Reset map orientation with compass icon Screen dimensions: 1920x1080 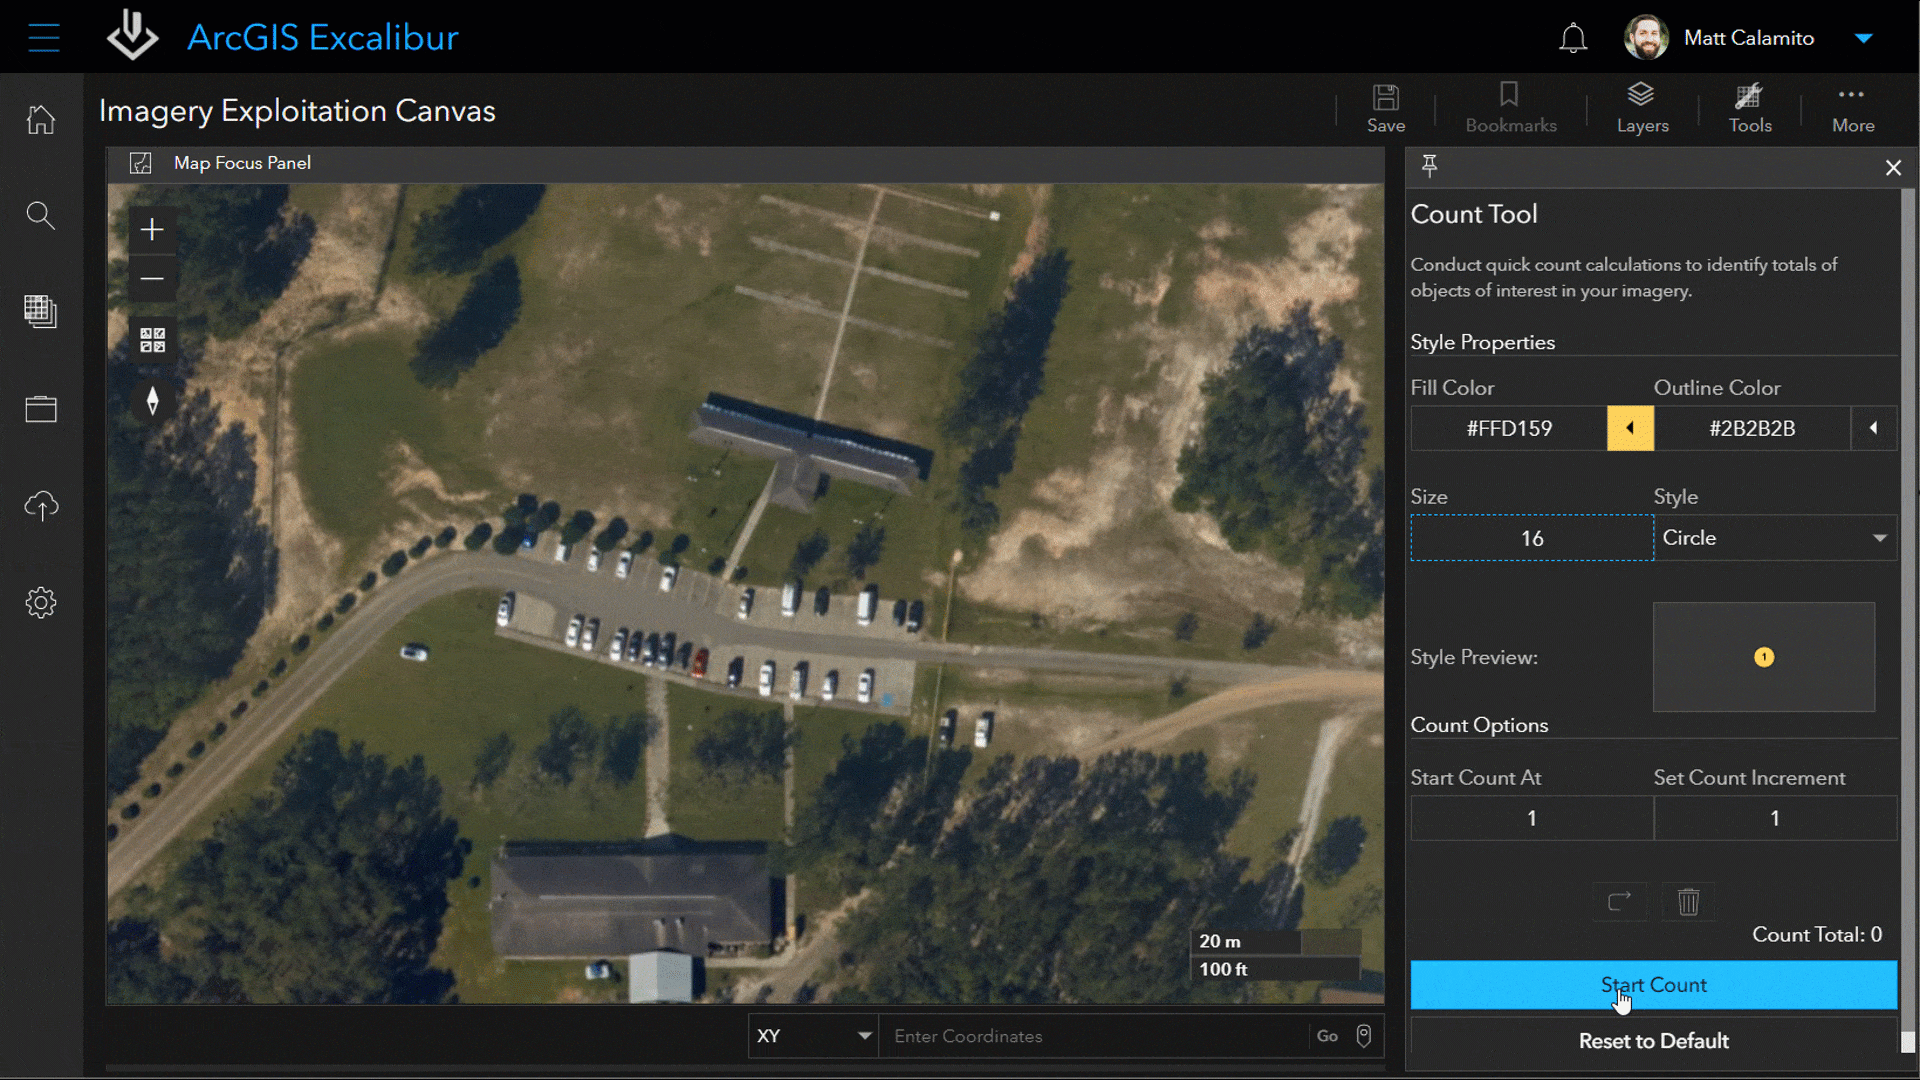click(x=152, y=401)
